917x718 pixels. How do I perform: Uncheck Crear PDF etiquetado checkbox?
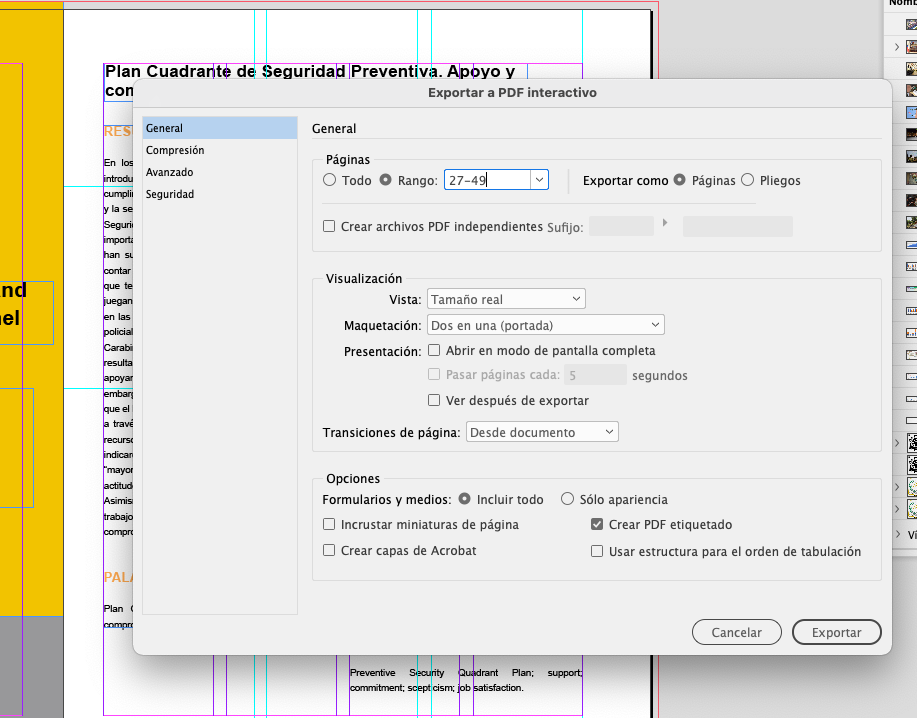(597, 524)
